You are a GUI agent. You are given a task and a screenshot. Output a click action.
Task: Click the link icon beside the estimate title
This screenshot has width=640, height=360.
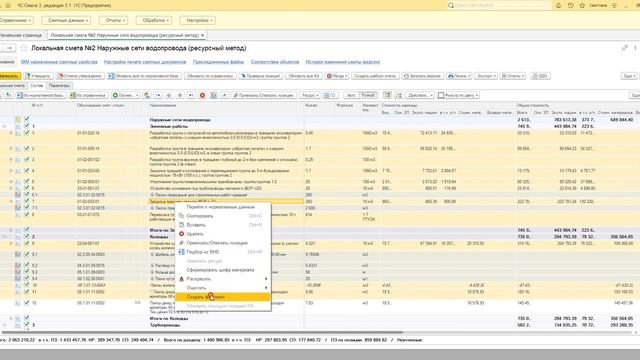pyautogui.click(x=624, y=48)
